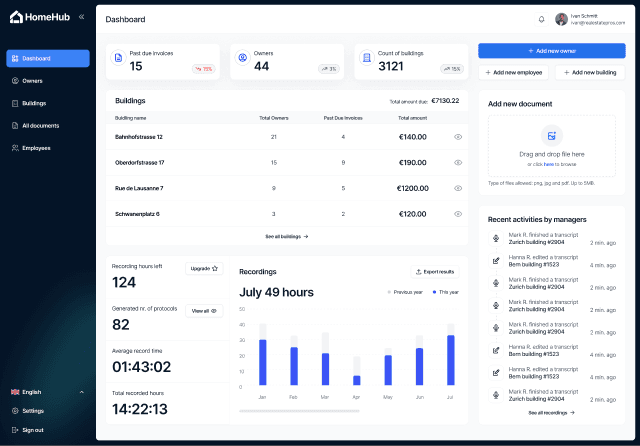Click Total Owners column header
Viewport: 640px width, 446px height.
click(274, 118)
